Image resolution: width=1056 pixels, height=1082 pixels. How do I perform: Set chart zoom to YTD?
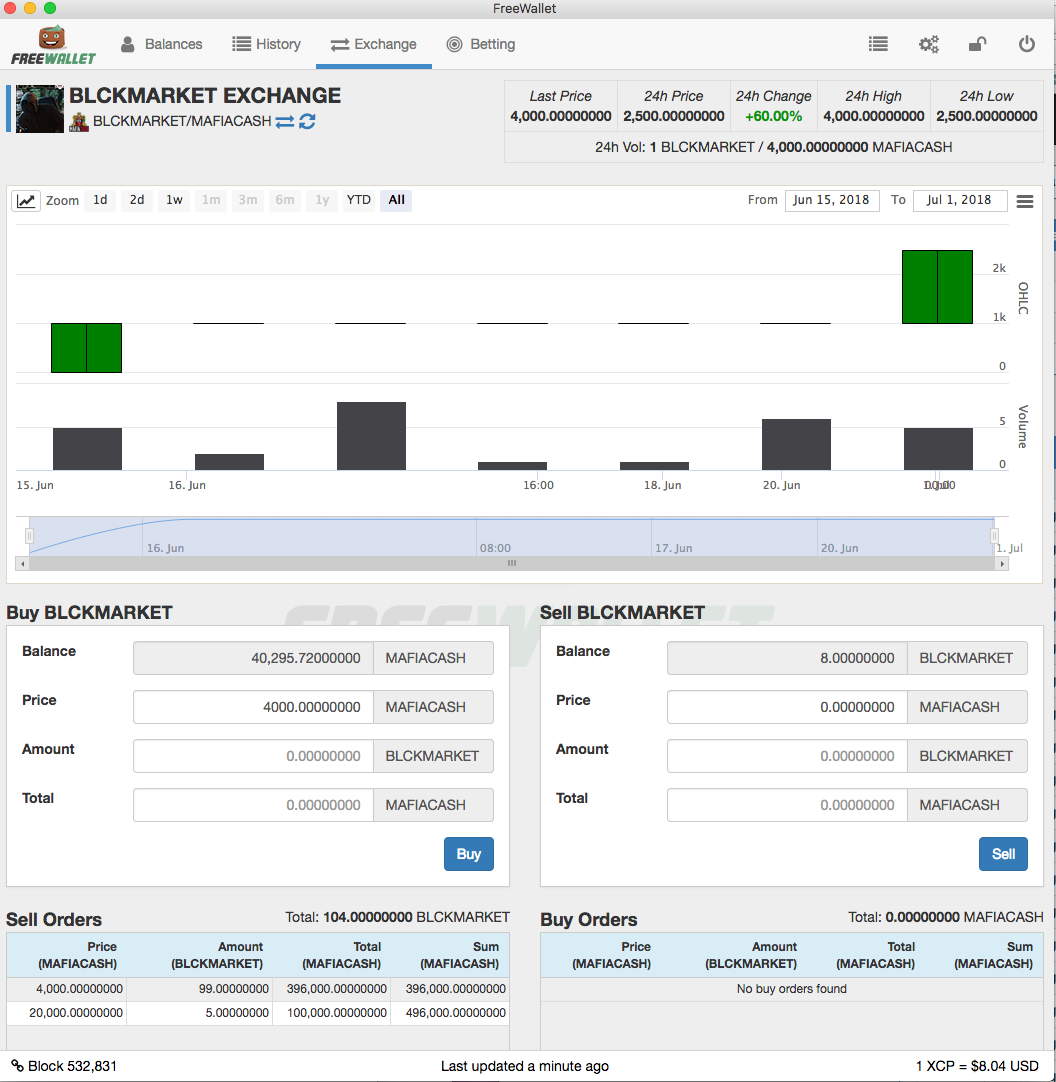pos(359,200)
